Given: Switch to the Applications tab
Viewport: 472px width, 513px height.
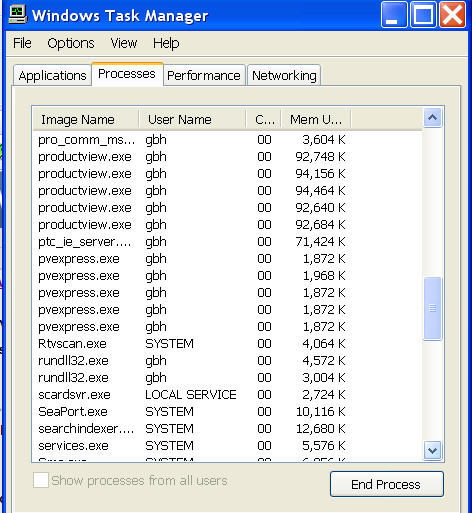Looking at the screenshot, I should coord(52,76).
